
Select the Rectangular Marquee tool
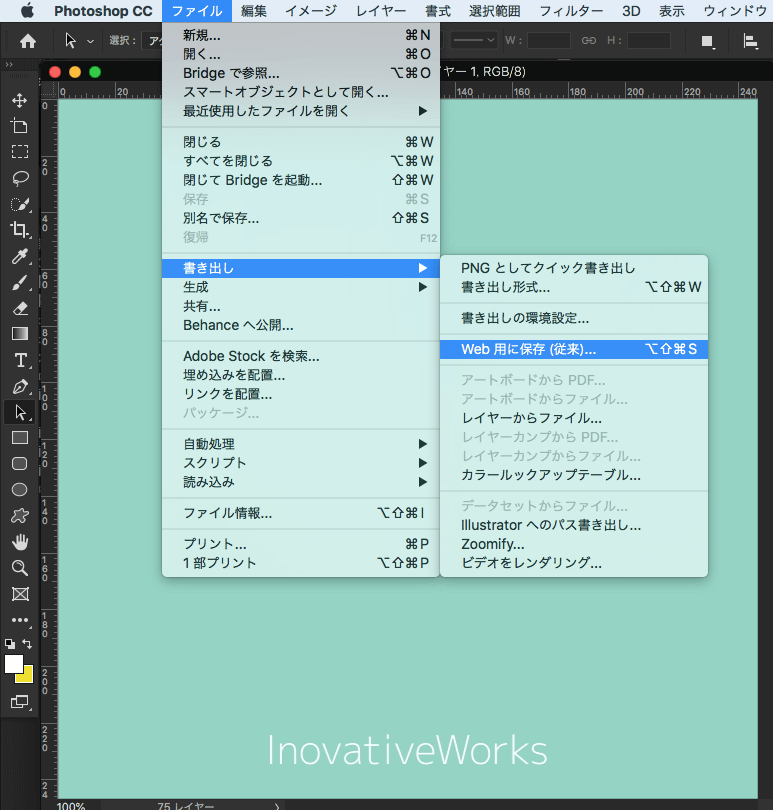click(20, 151)
